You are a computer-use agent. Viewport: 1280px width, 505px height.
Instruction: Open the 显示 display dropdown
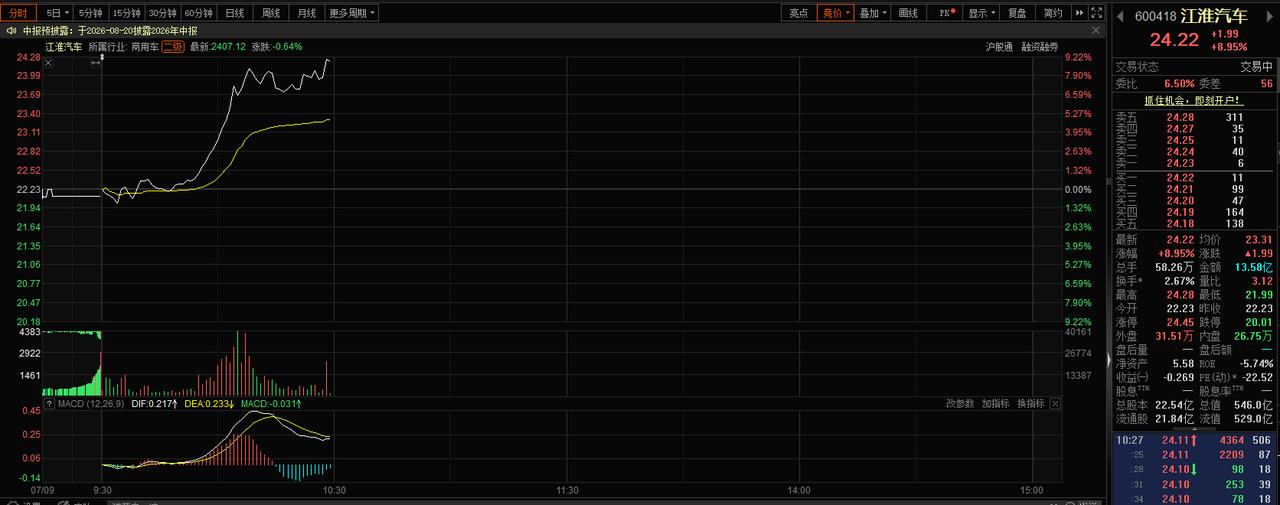[981, 13]
